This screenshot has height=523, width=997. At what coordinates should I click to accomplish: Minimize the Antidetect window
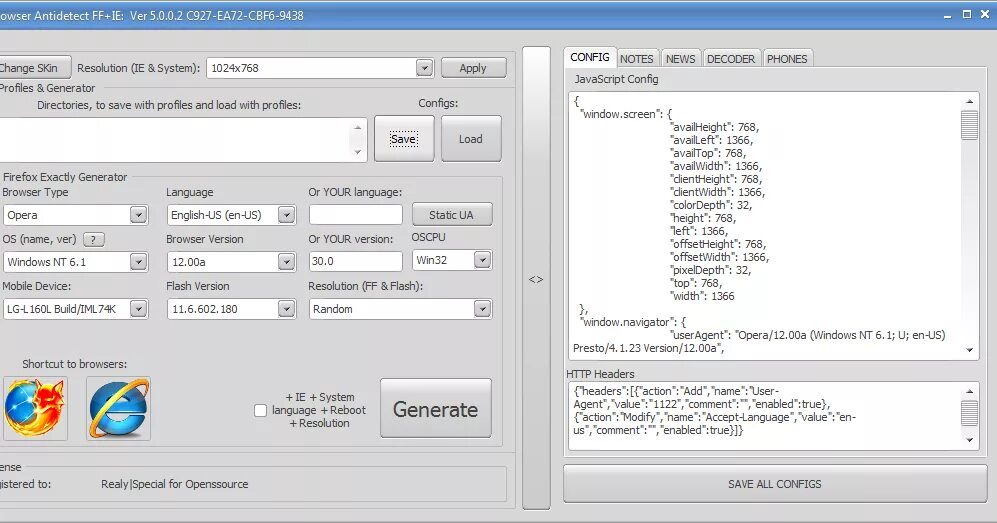pyautogui.click(x=947, y=15)
